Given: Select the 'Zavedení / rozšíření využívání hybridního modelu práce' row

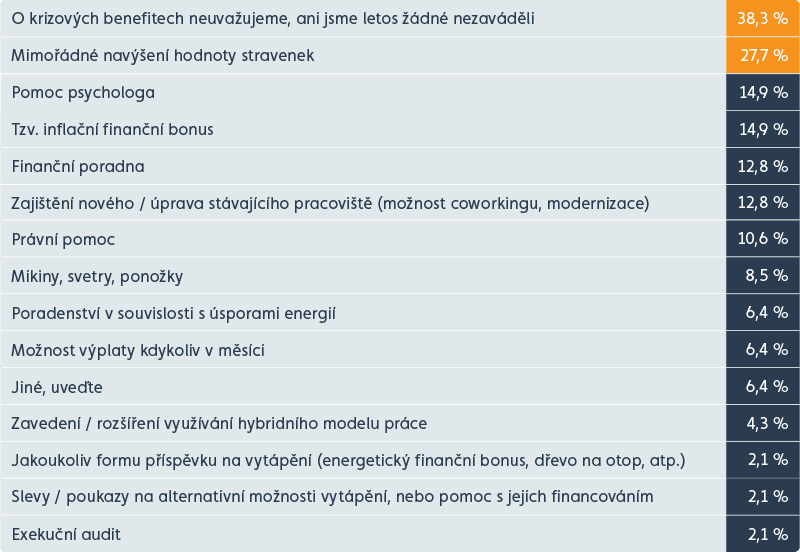Looking at the screenshot, I should pyautogui.click(x=219, y=423).
